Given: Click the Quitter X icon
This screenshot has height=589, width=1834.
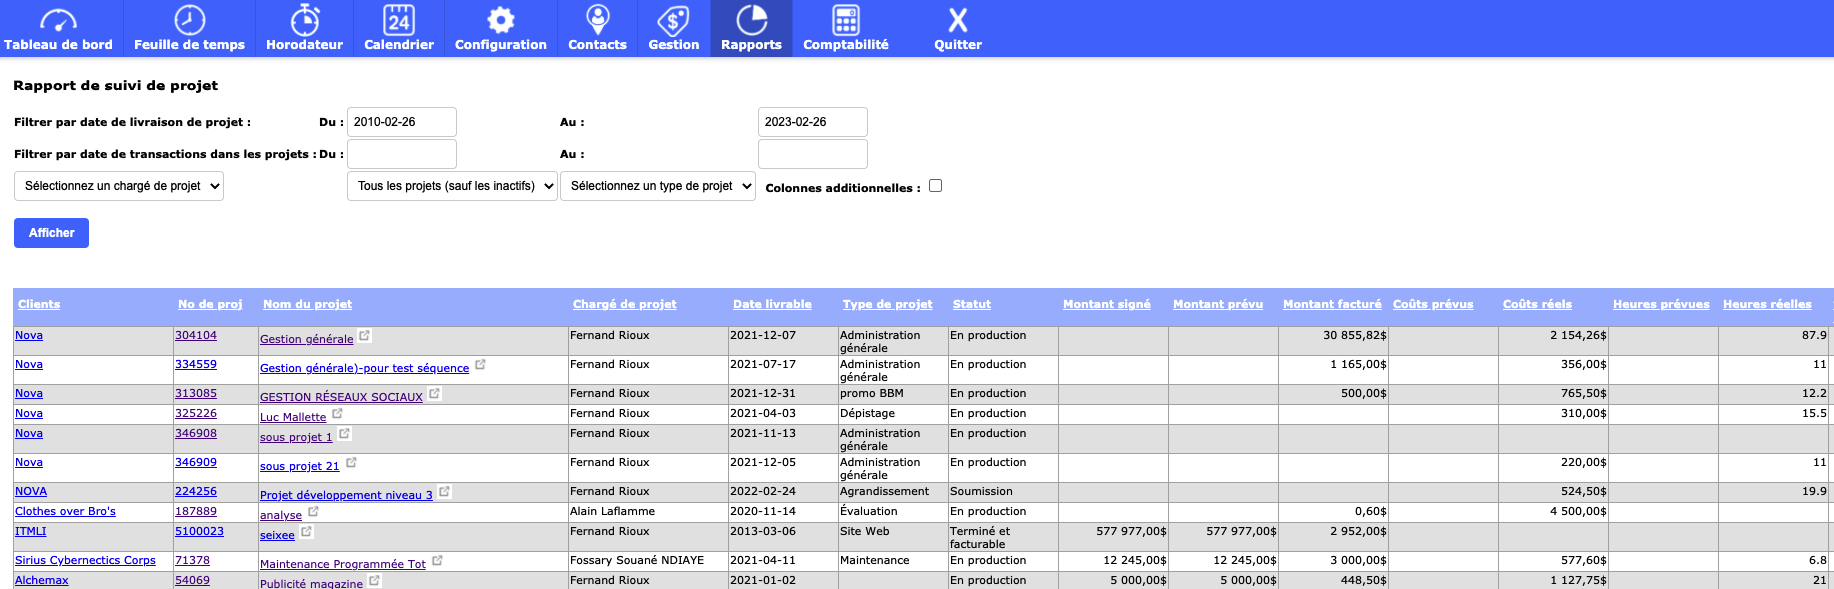Looking at the screenshot, I should pos(957,20).
